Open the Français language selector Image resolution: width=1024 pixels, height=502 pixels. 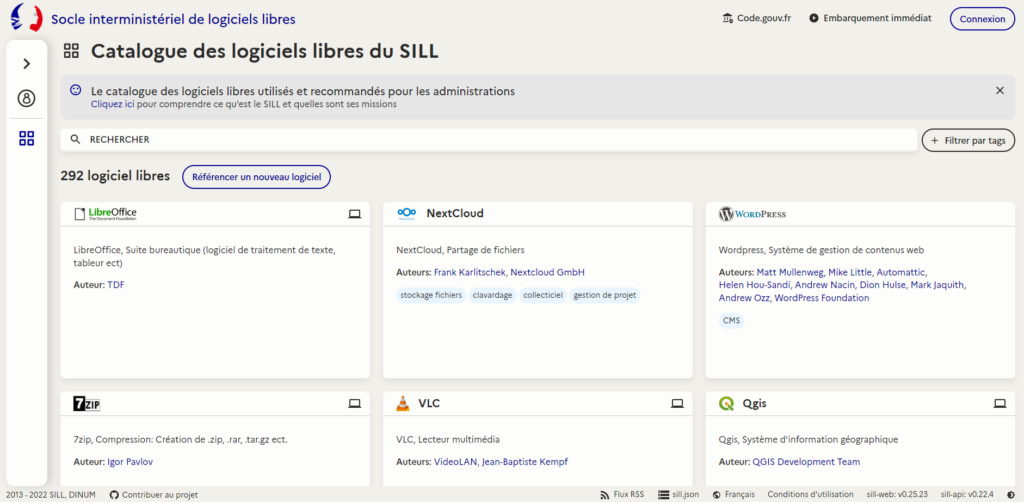point(733,495)
